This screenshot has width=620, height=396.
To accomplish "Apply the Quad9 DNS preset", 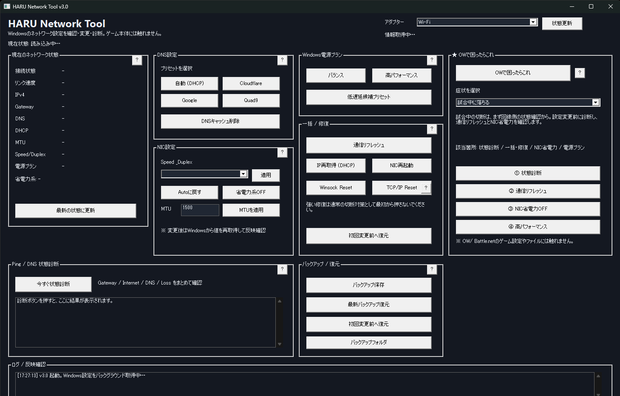I will [251, 100].
